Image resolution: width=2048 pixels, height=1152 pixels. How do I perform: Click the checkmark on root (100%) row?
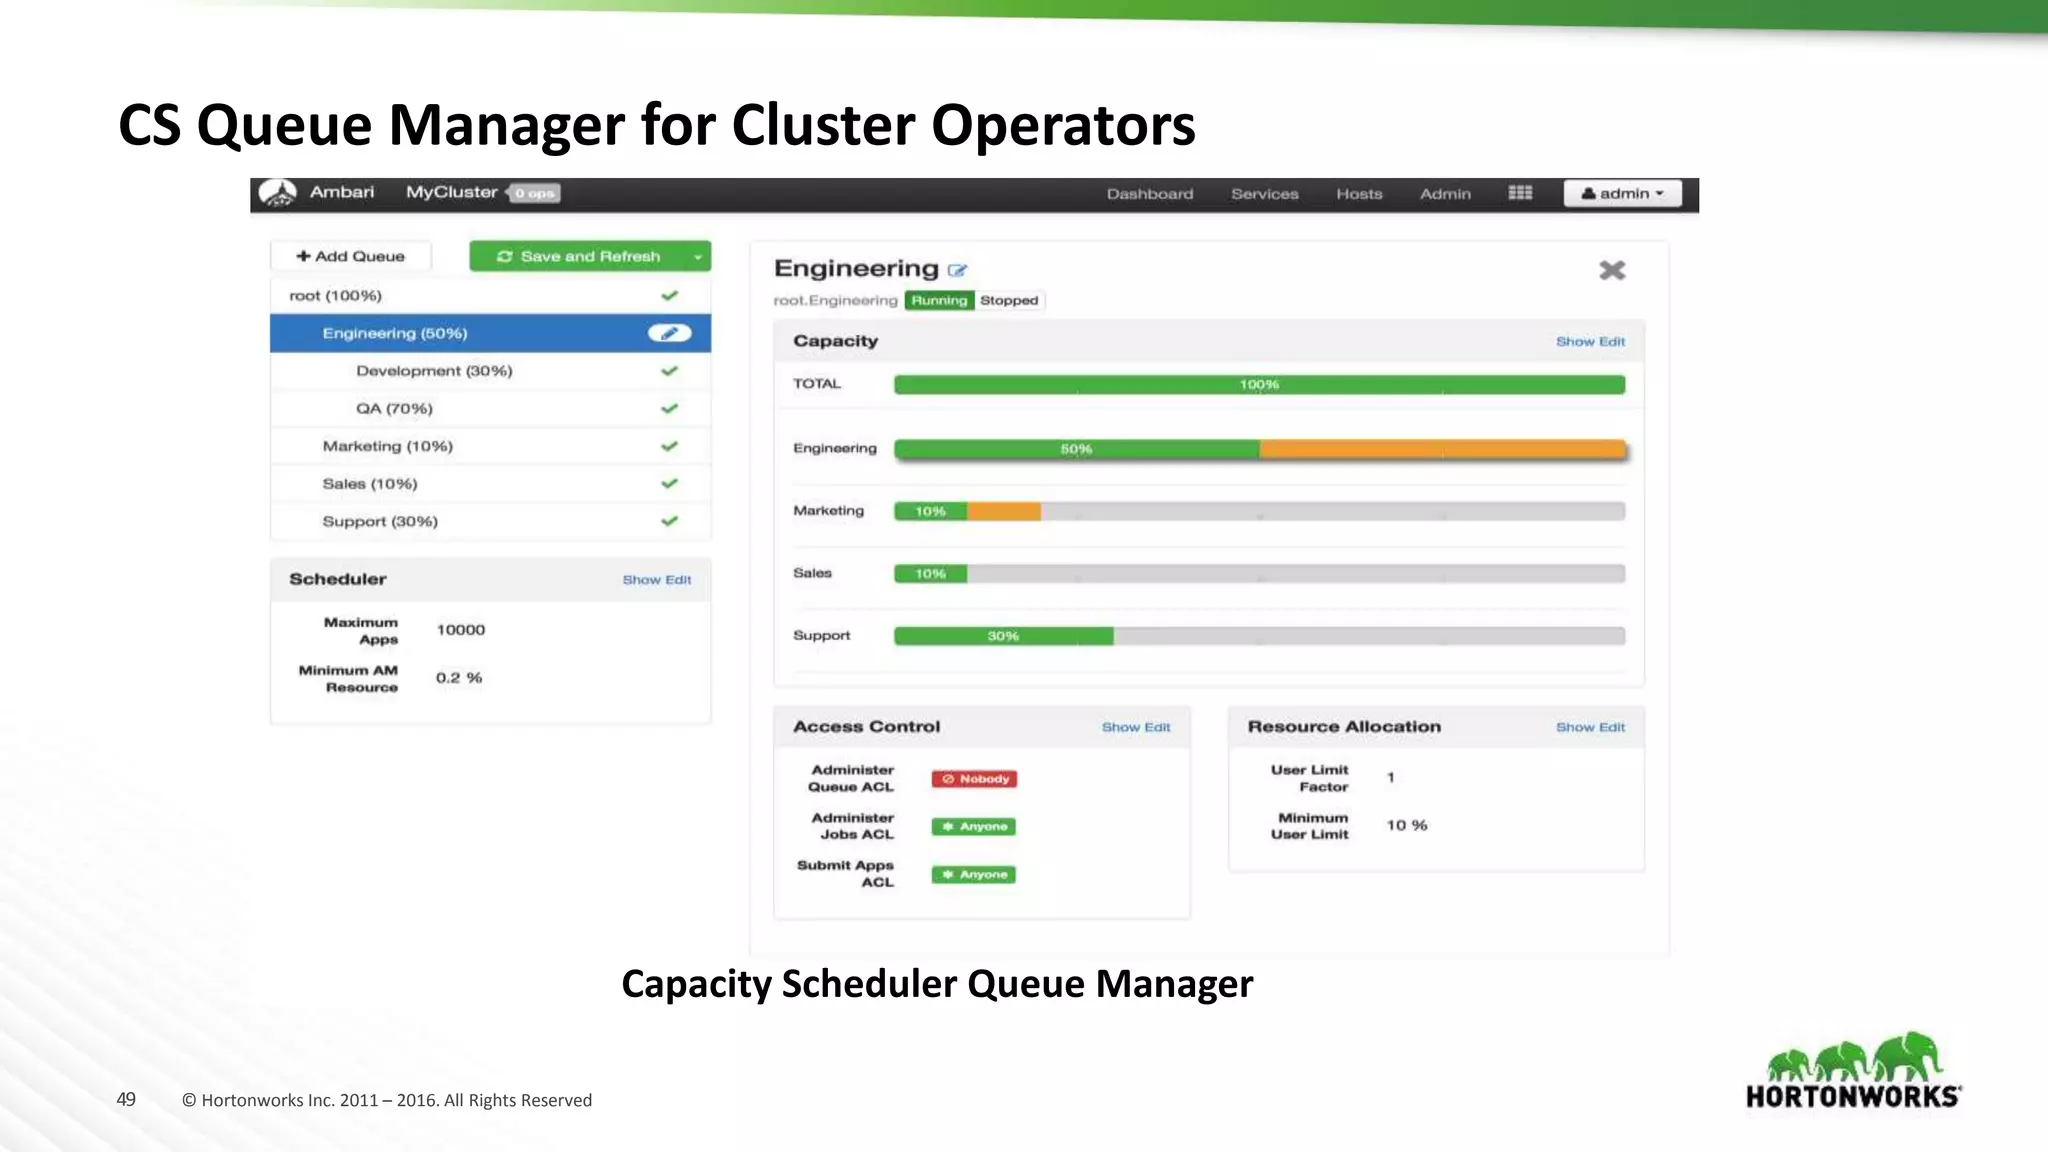(x=669, y=296)
